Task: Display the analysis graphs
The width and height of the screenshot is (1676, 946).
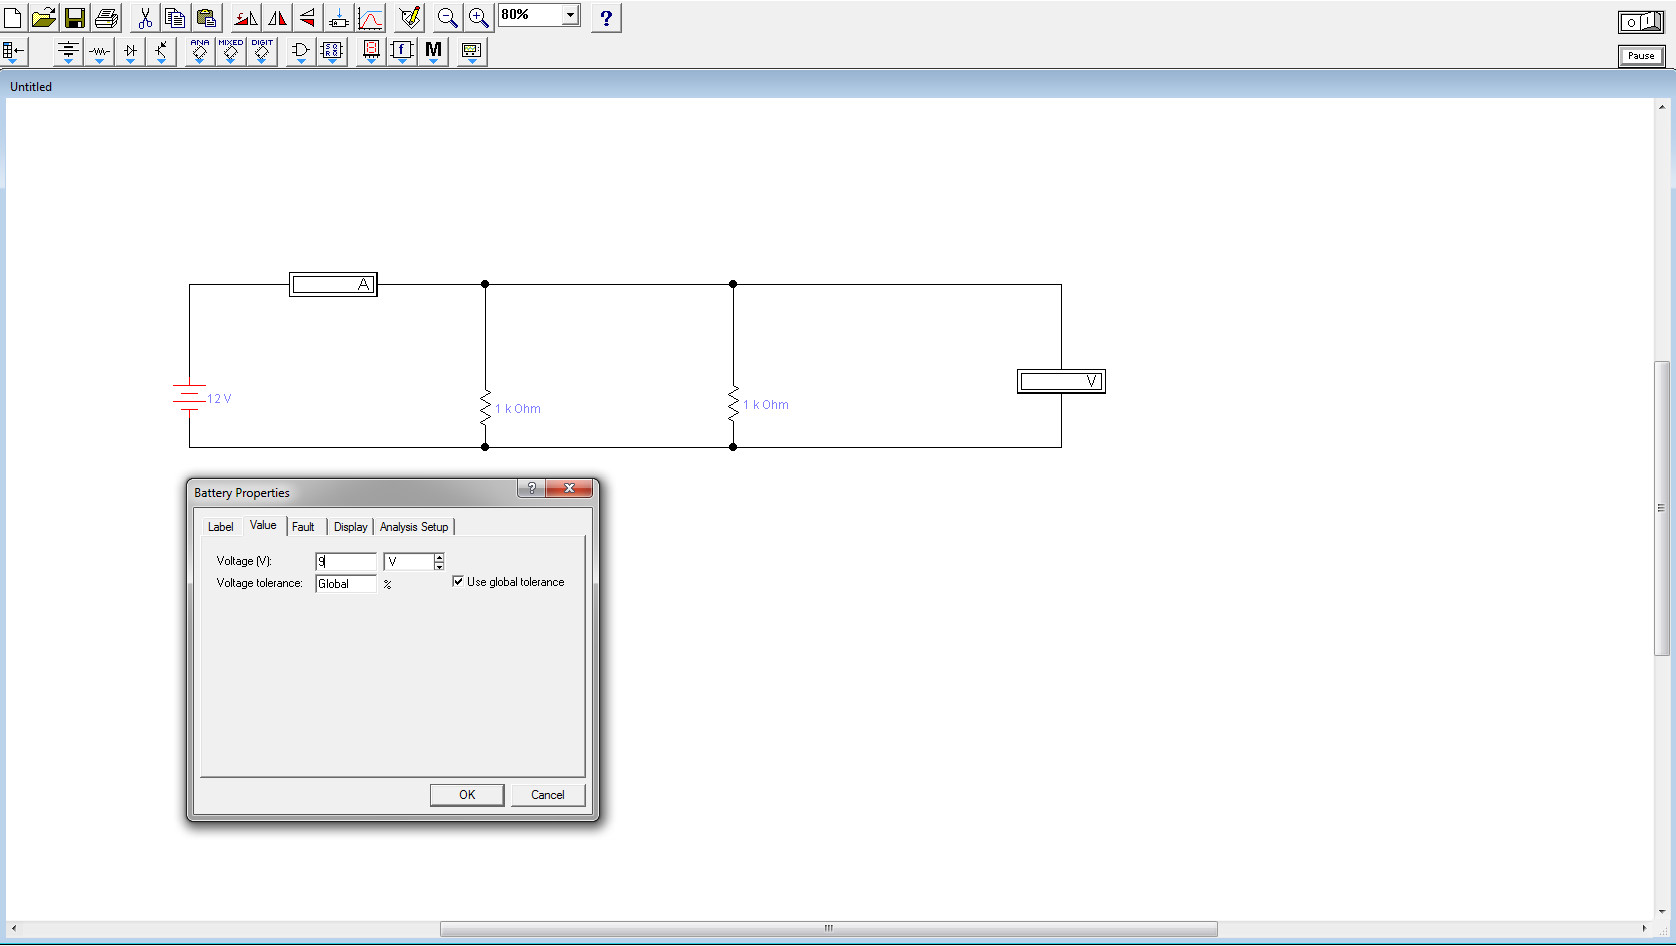Action: click(371, 17)
